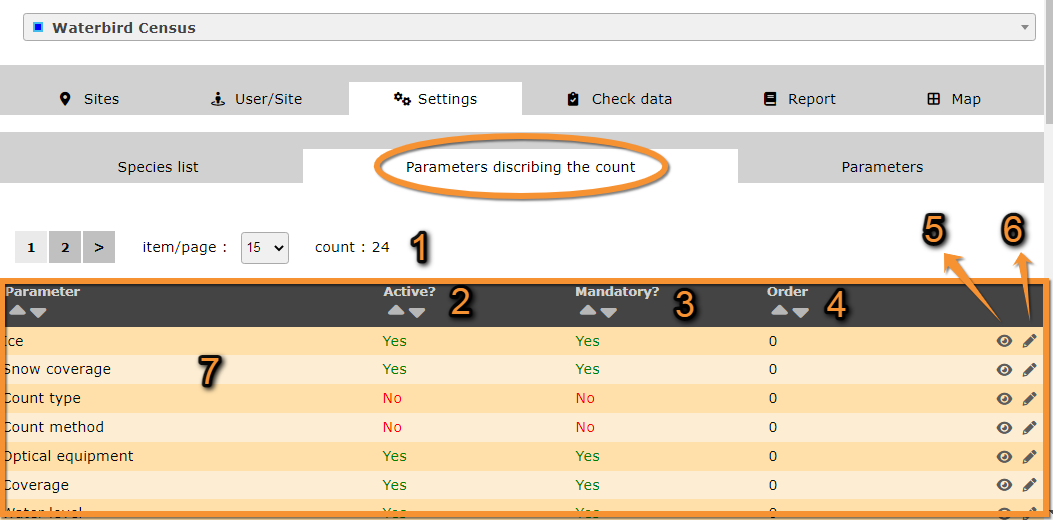This screenshot has width=1053, height=520.
Task: Sort Parameter column ascending arrow
Action: [17, 312]
